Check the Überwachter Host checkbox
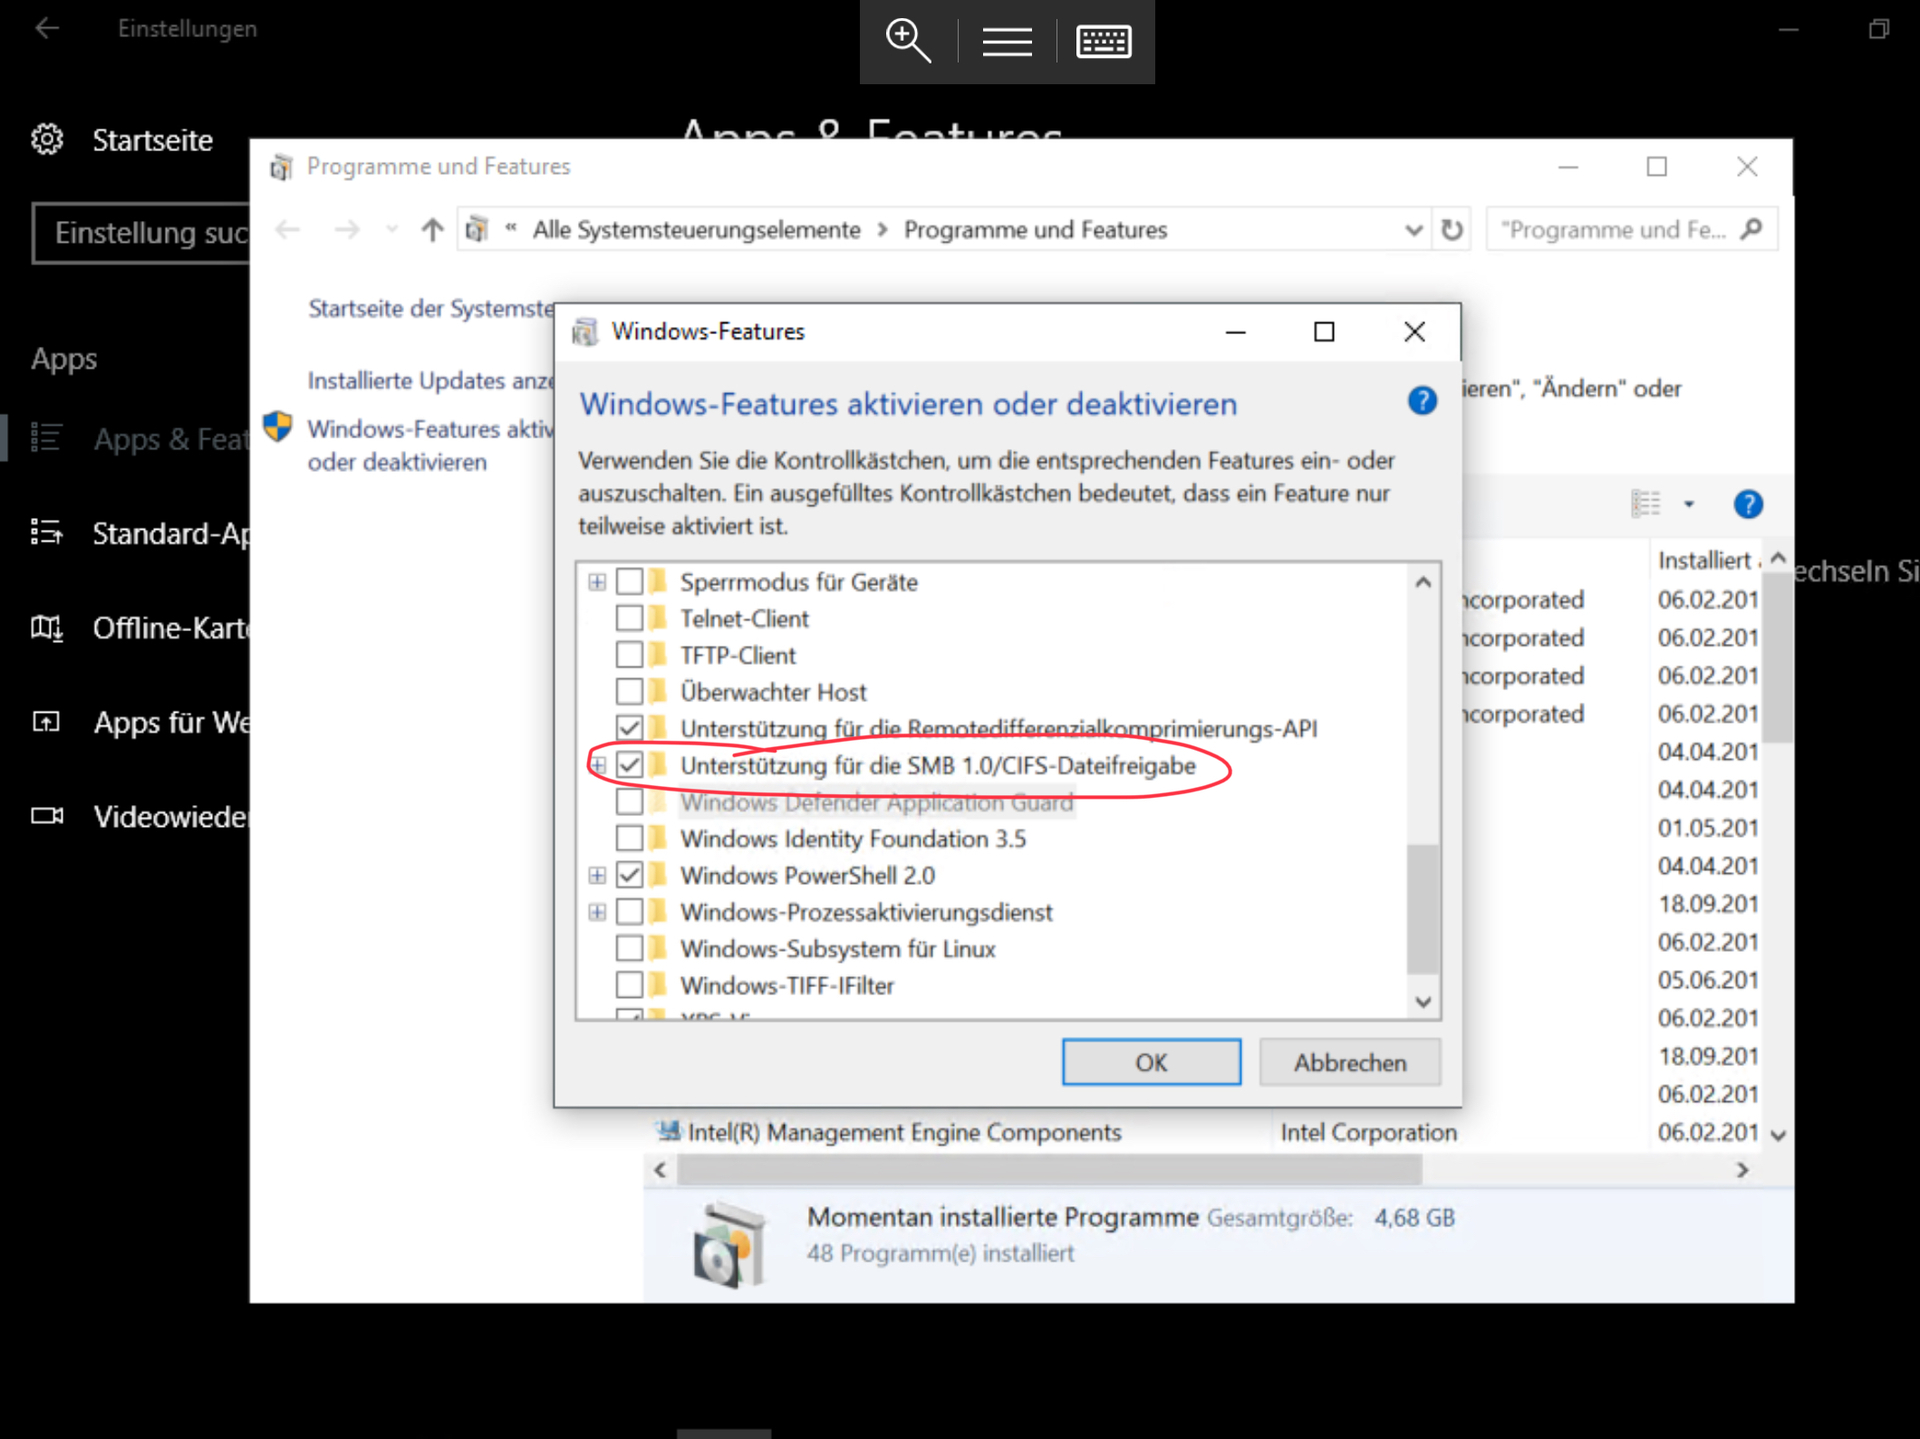 pyautogui.click(x=629, y=691)
